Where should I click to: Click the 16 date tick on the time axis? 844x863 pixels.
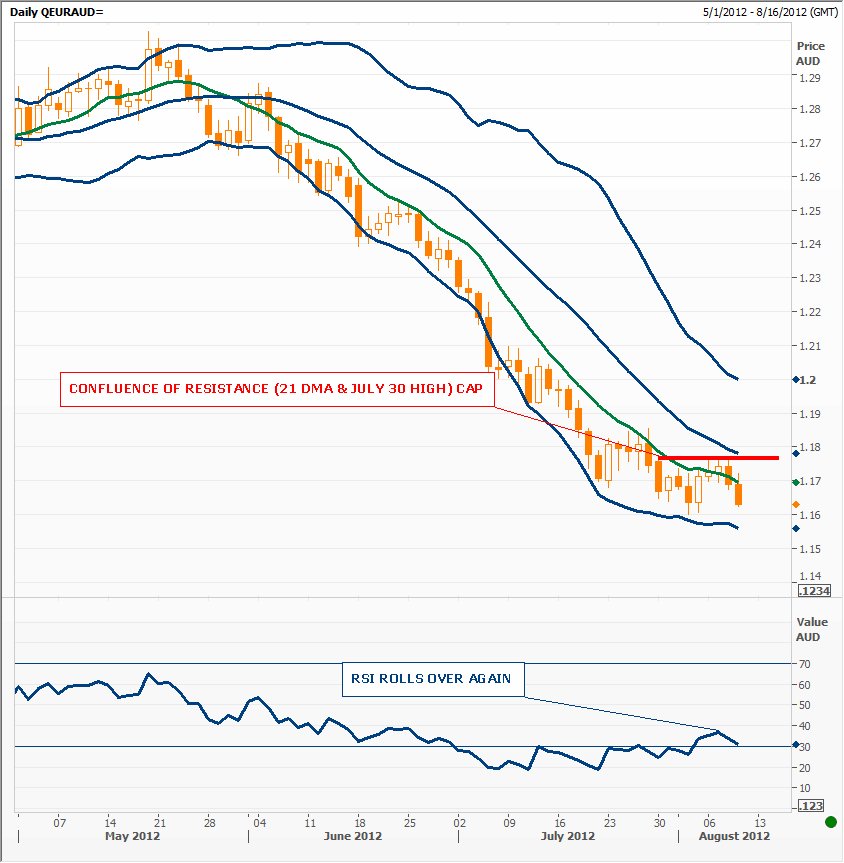559,823
